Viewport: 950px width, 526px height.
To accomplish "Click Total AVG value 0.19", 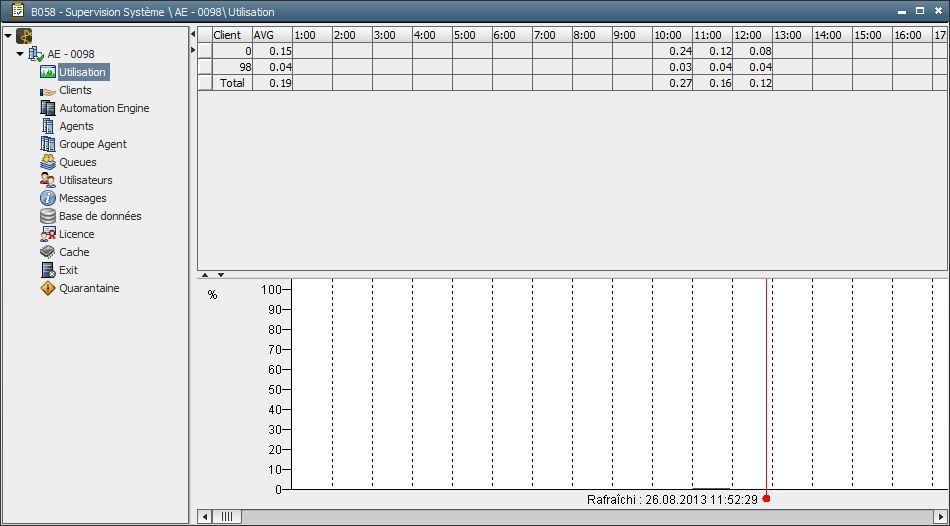I will [x=273, y=83].
